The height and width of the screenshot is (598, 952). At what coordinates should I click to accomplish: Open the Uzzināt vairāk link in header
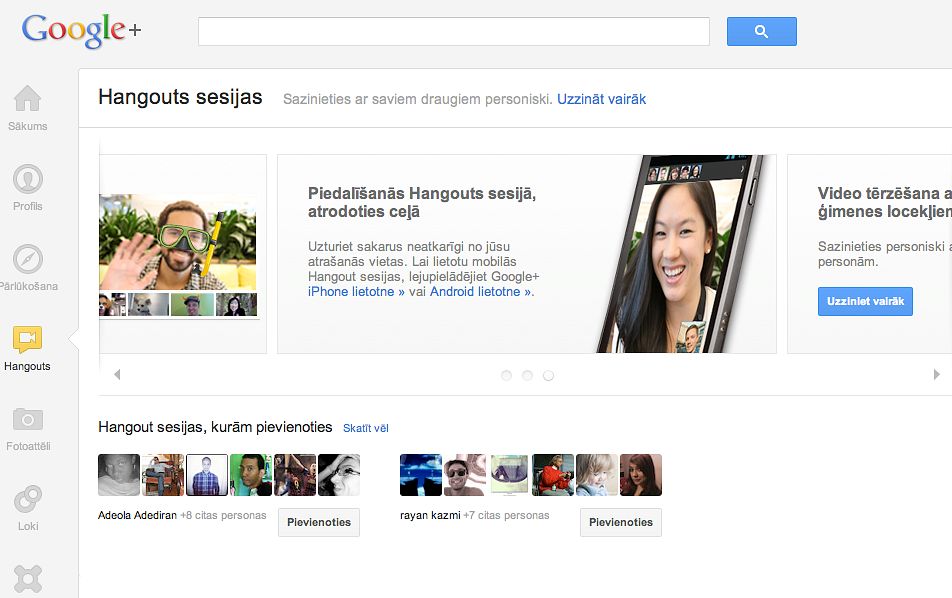coord(601,99)
